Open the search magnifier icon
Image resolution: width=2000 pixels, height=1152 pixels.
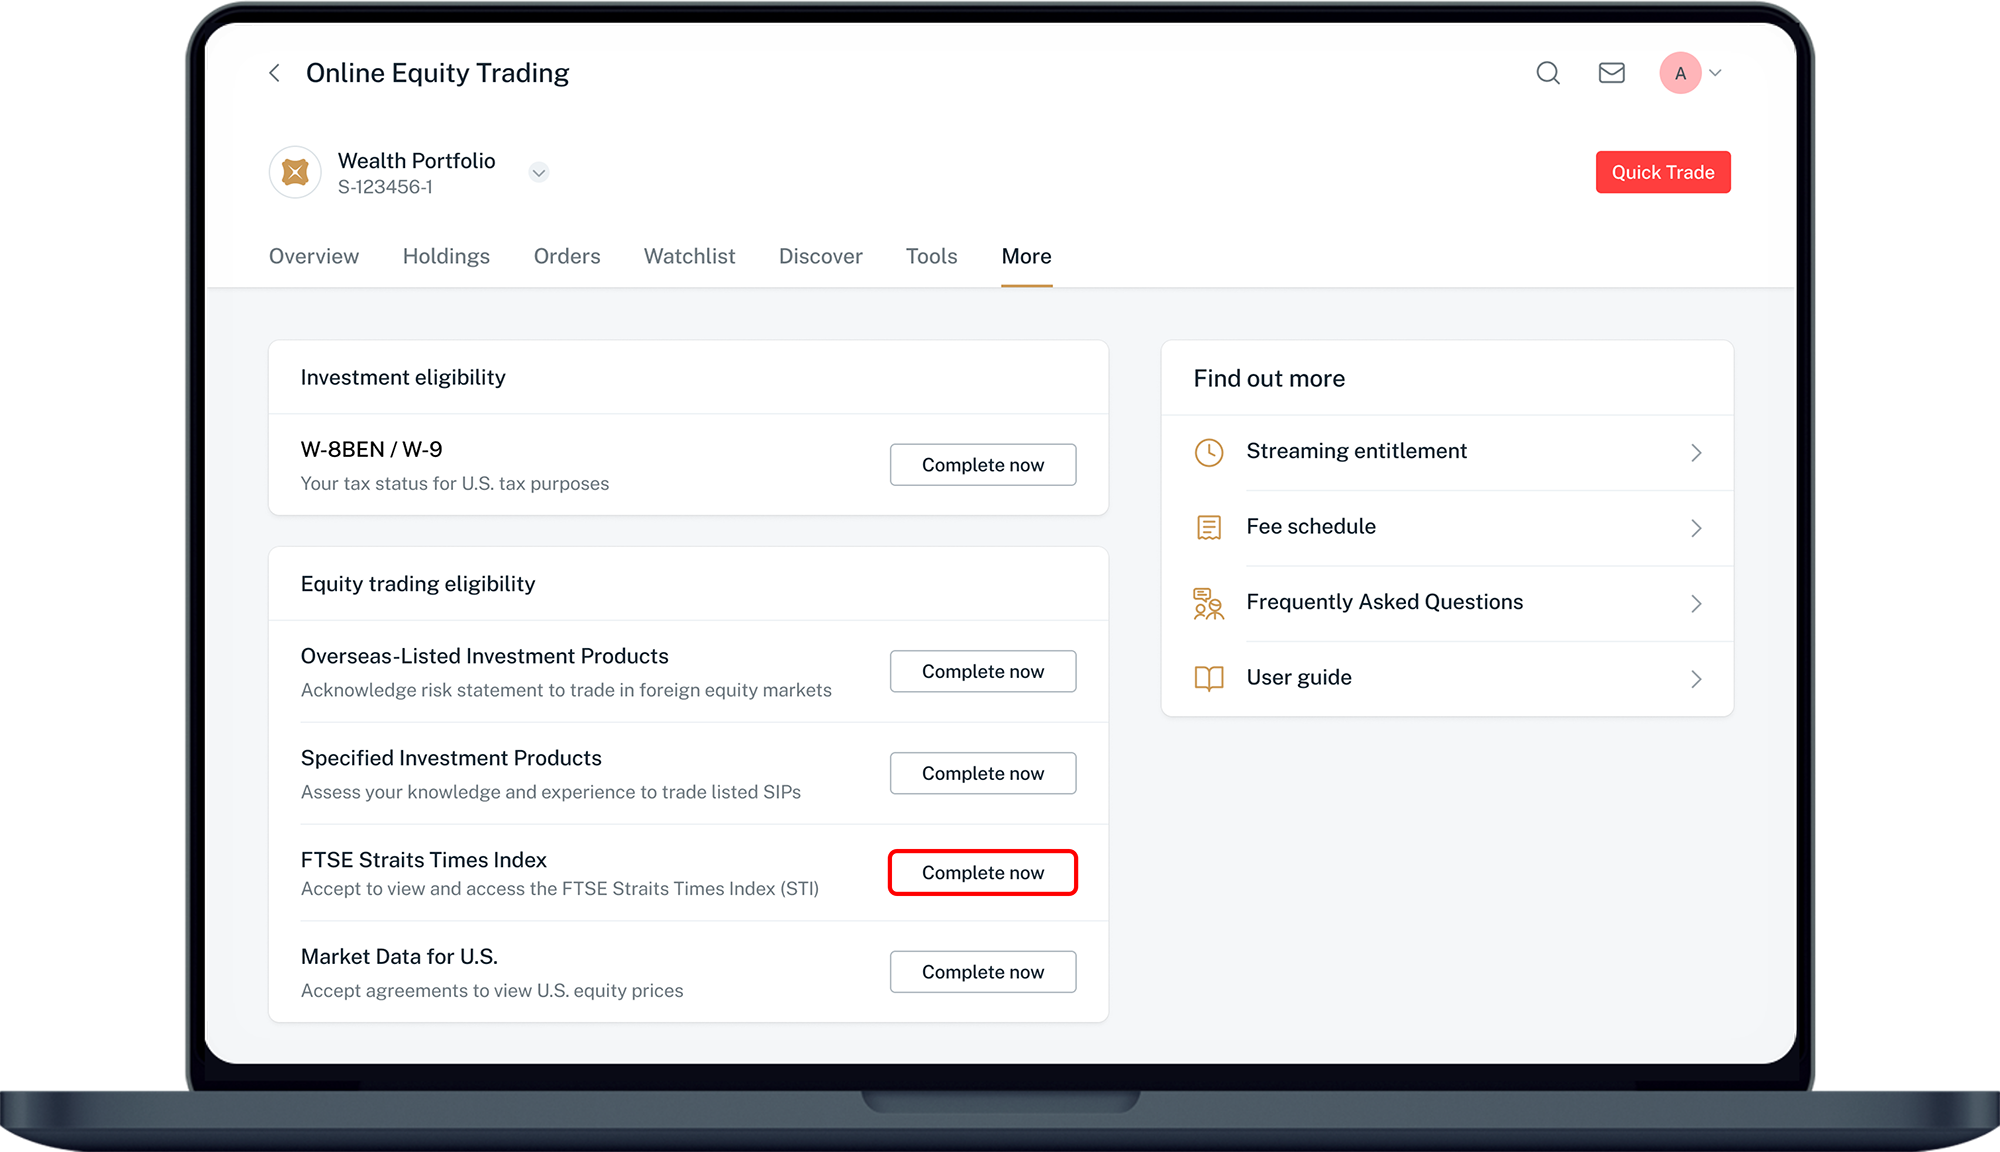tap(1548, 73)
